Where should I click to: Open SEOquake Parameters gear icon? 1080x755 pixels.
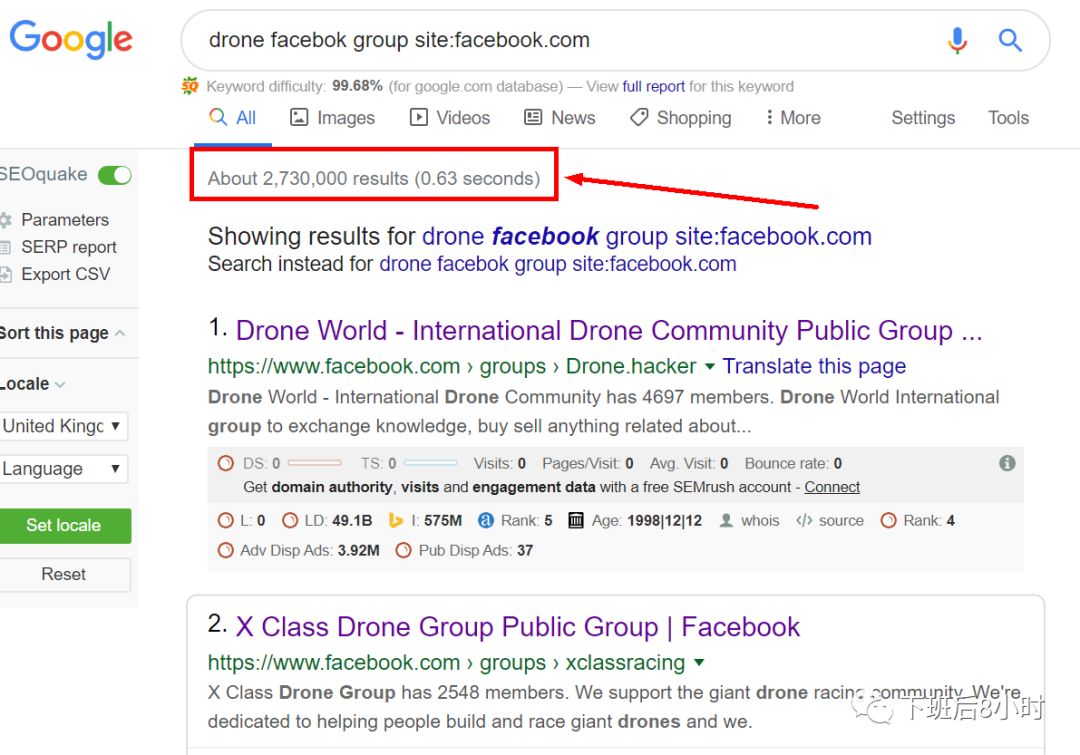point(6,220)
